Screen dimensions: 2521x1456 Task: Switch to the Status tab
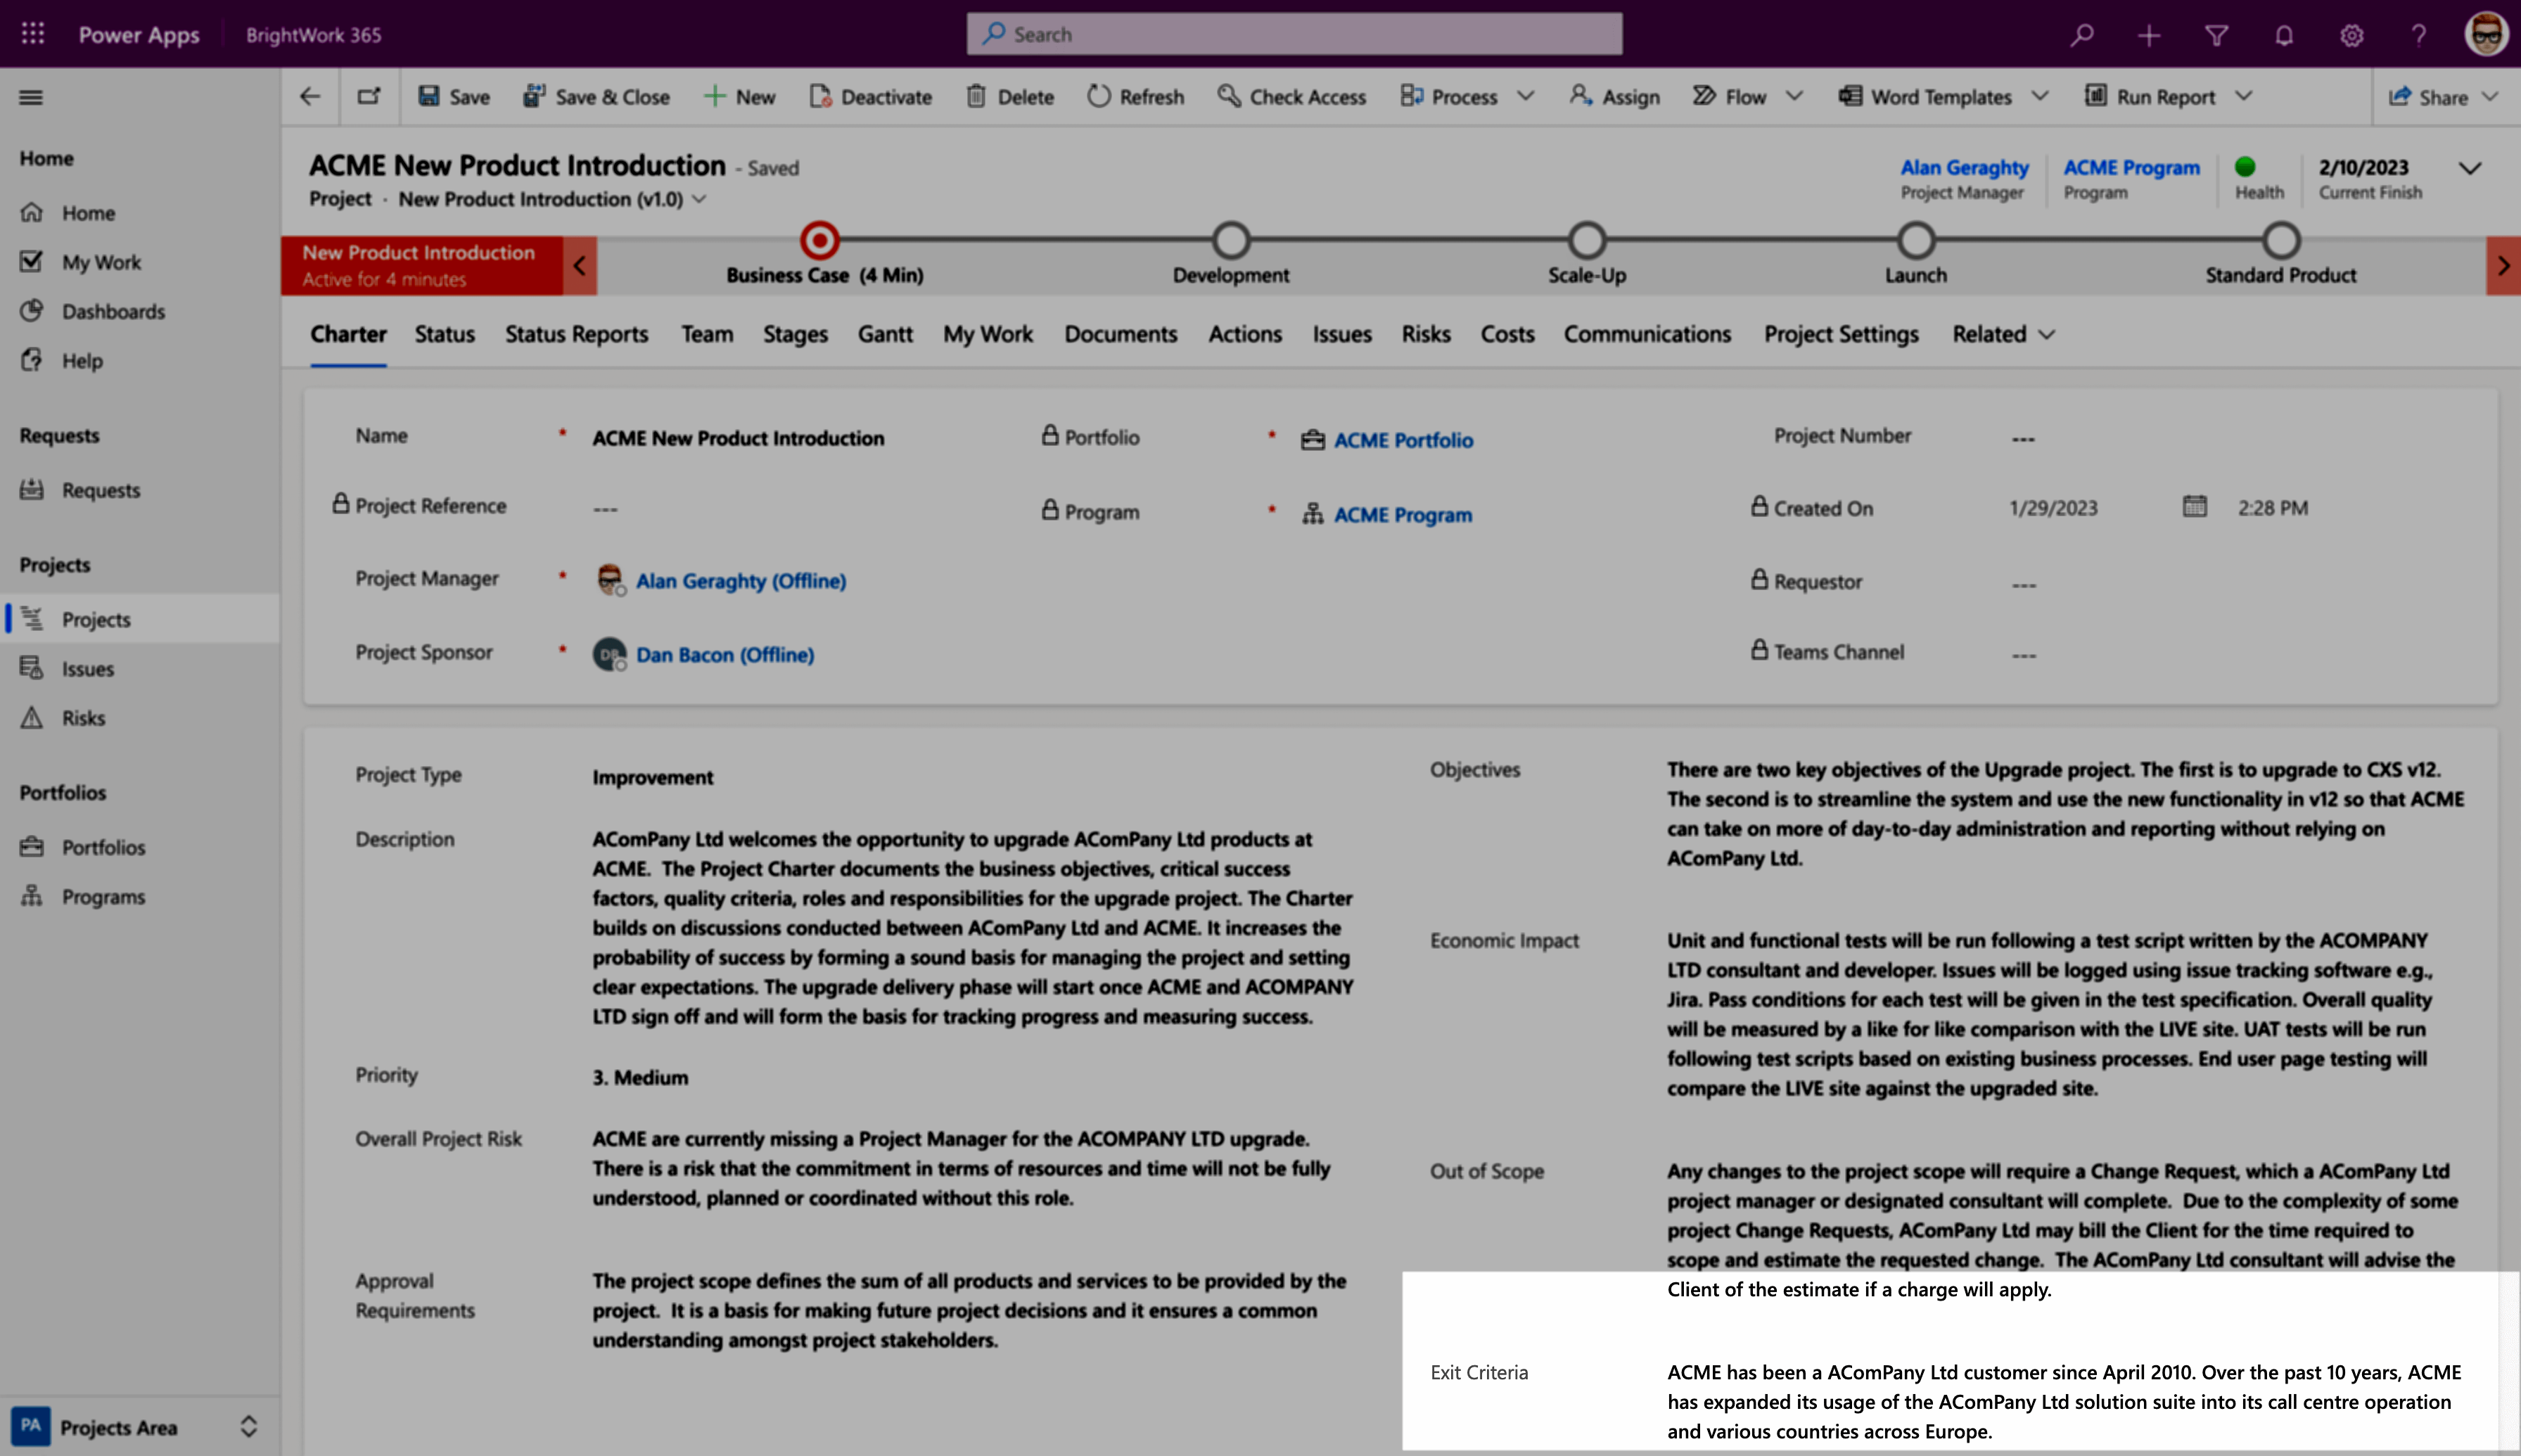tap(442, 333)
